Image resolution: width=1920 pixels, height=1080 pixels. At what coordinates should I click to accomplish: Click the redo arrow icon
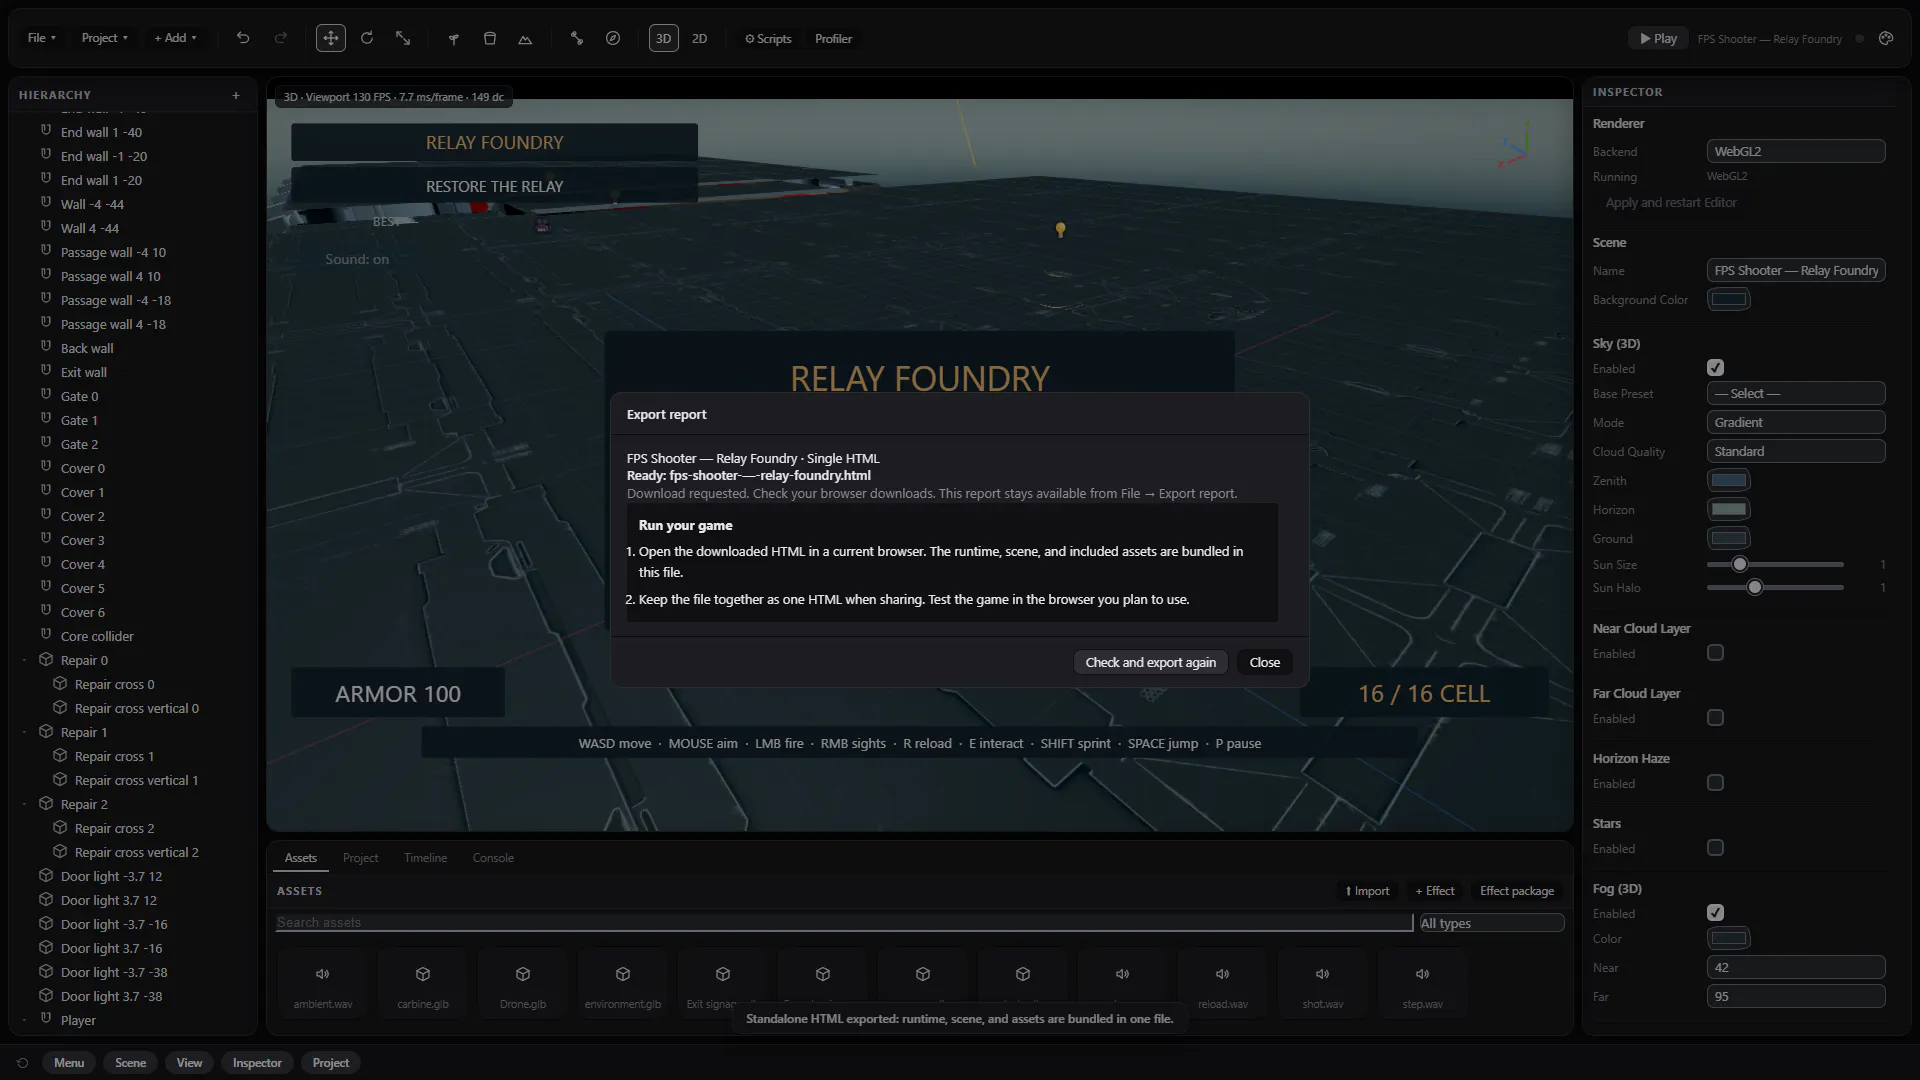(x=281, y=38)
